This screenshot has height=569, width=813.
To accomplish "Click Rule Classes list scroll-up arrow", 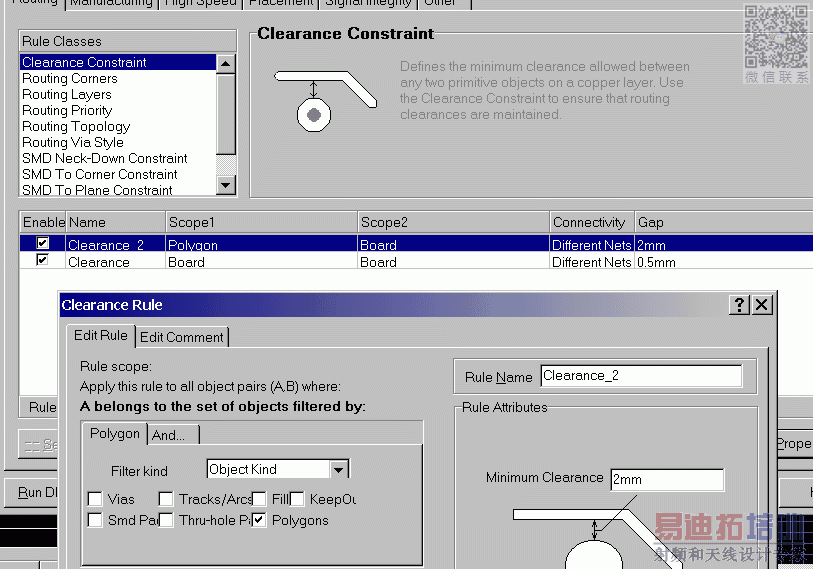I will (x=226, y=64).
